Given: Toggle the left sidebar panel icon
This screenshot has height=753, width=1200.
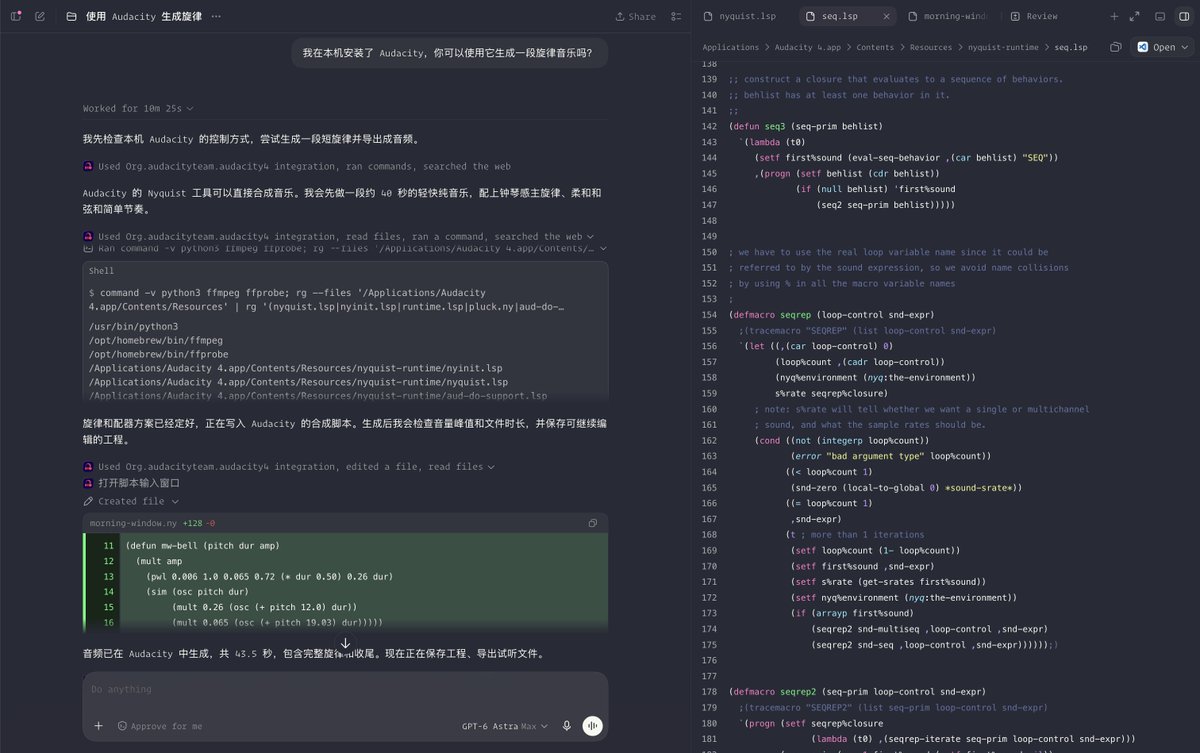Looking at the screenshot, I should tap(16, 16).
